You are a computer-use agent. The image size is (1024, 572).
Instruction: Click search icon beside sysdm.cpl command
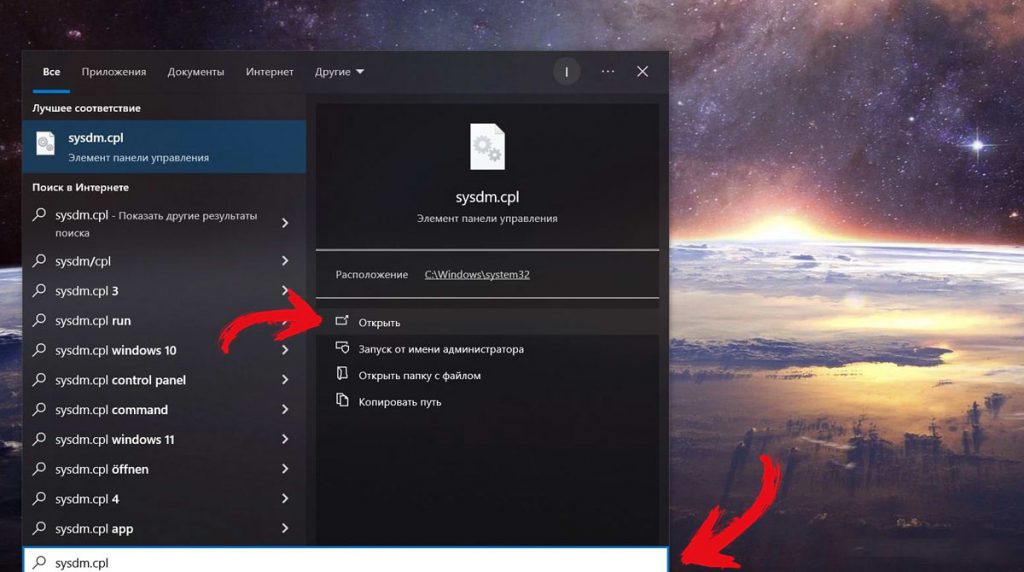pyautogui.click(x=39, y=409)
